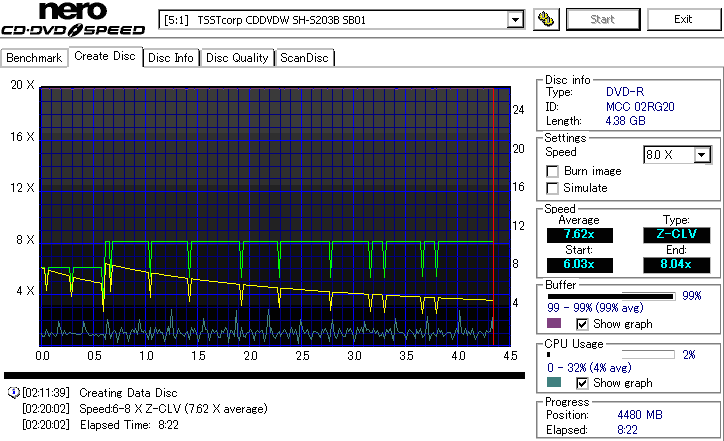Toggle the Simulate checkbox
Image resolution: width=724 pixels, height=441 pixels.
pyautogui.click(x=552, y=188)
